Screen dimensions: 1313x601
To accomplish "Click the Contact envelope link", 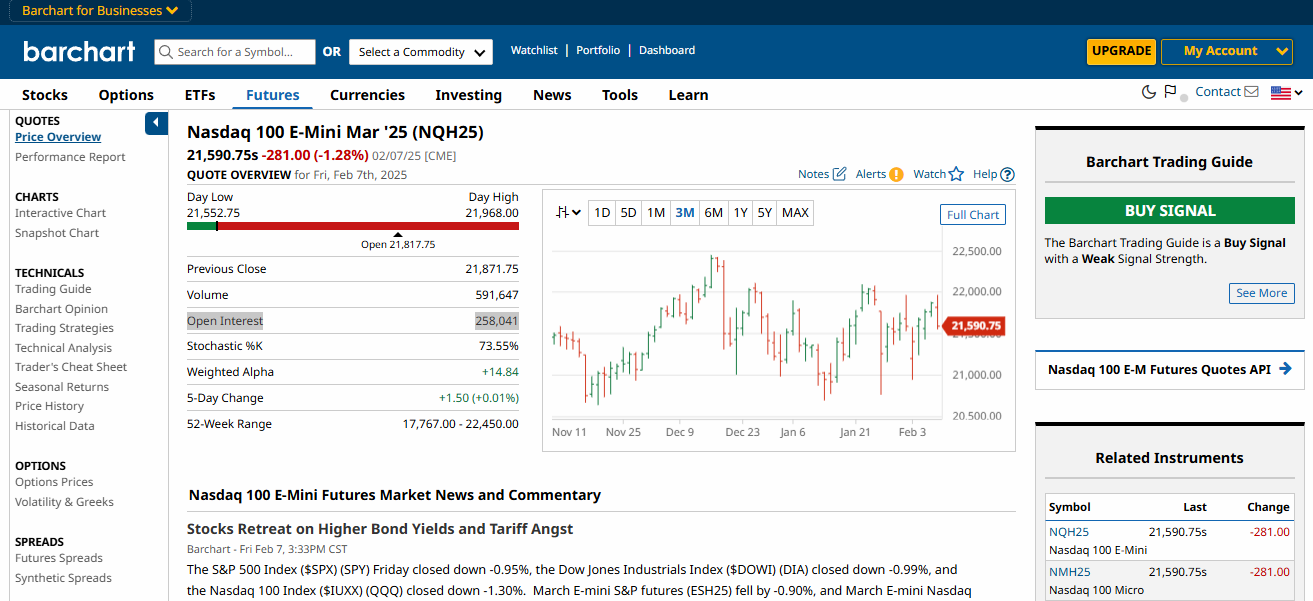I will pyautogui.click(x=1226, y=92).
